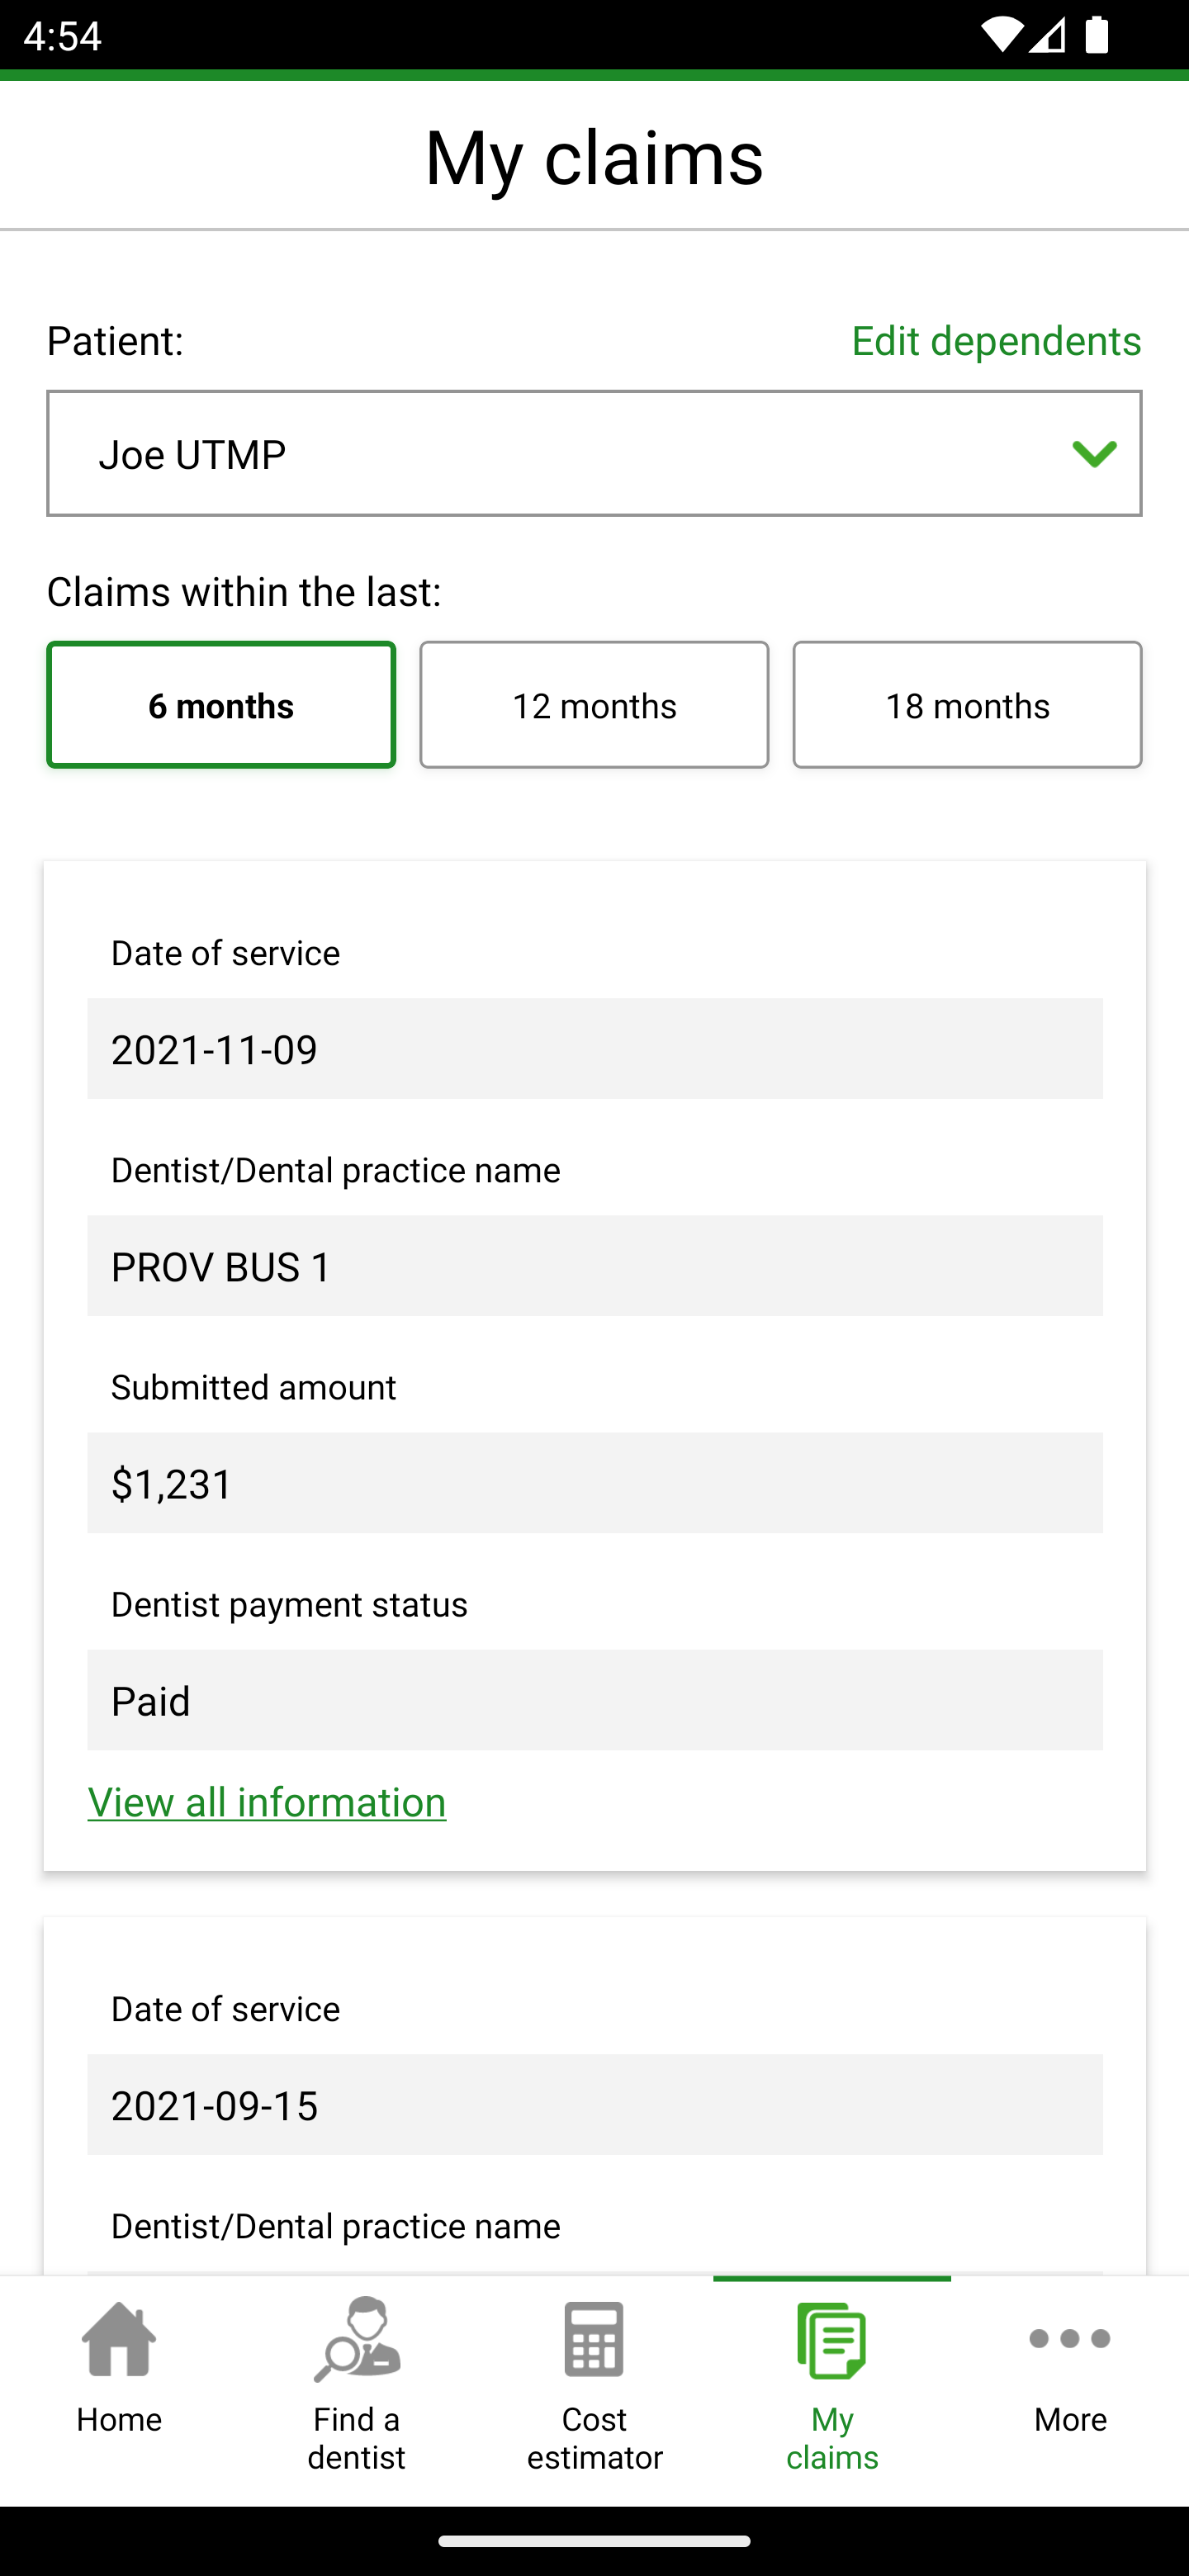Switch to the Cost estimator tab label
The image size is (1189, 2576).
(x=594, y=2438)
